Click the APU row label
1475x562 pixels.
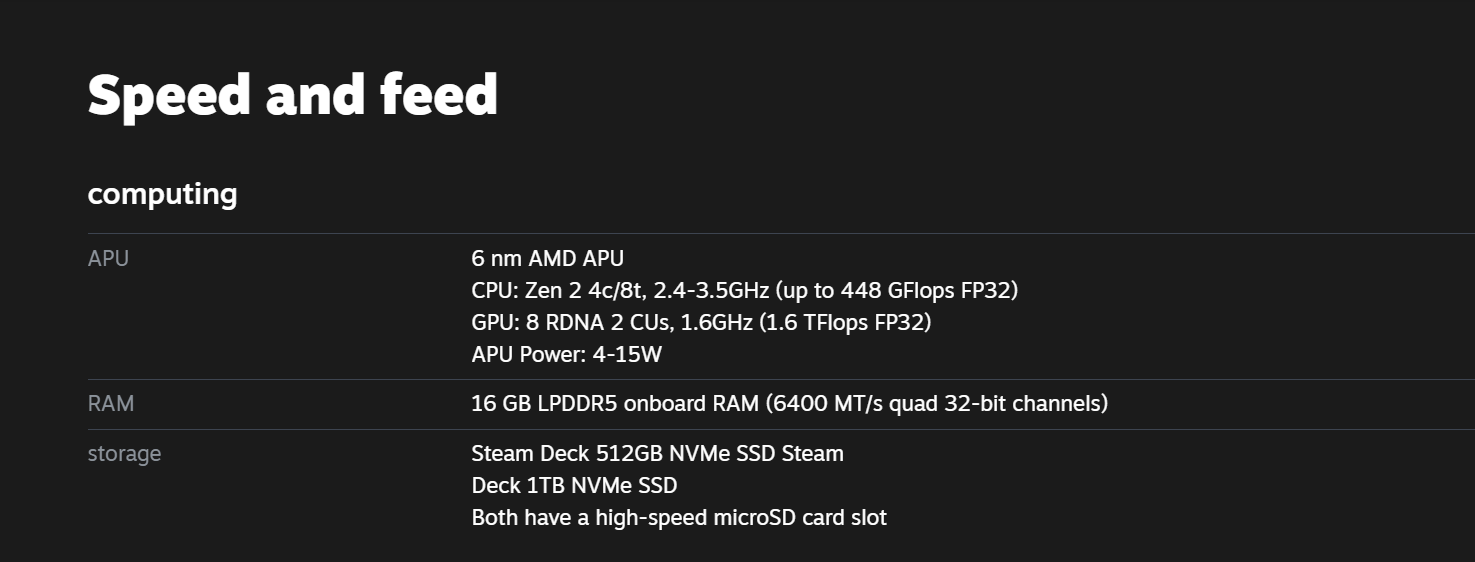point(108,258)
